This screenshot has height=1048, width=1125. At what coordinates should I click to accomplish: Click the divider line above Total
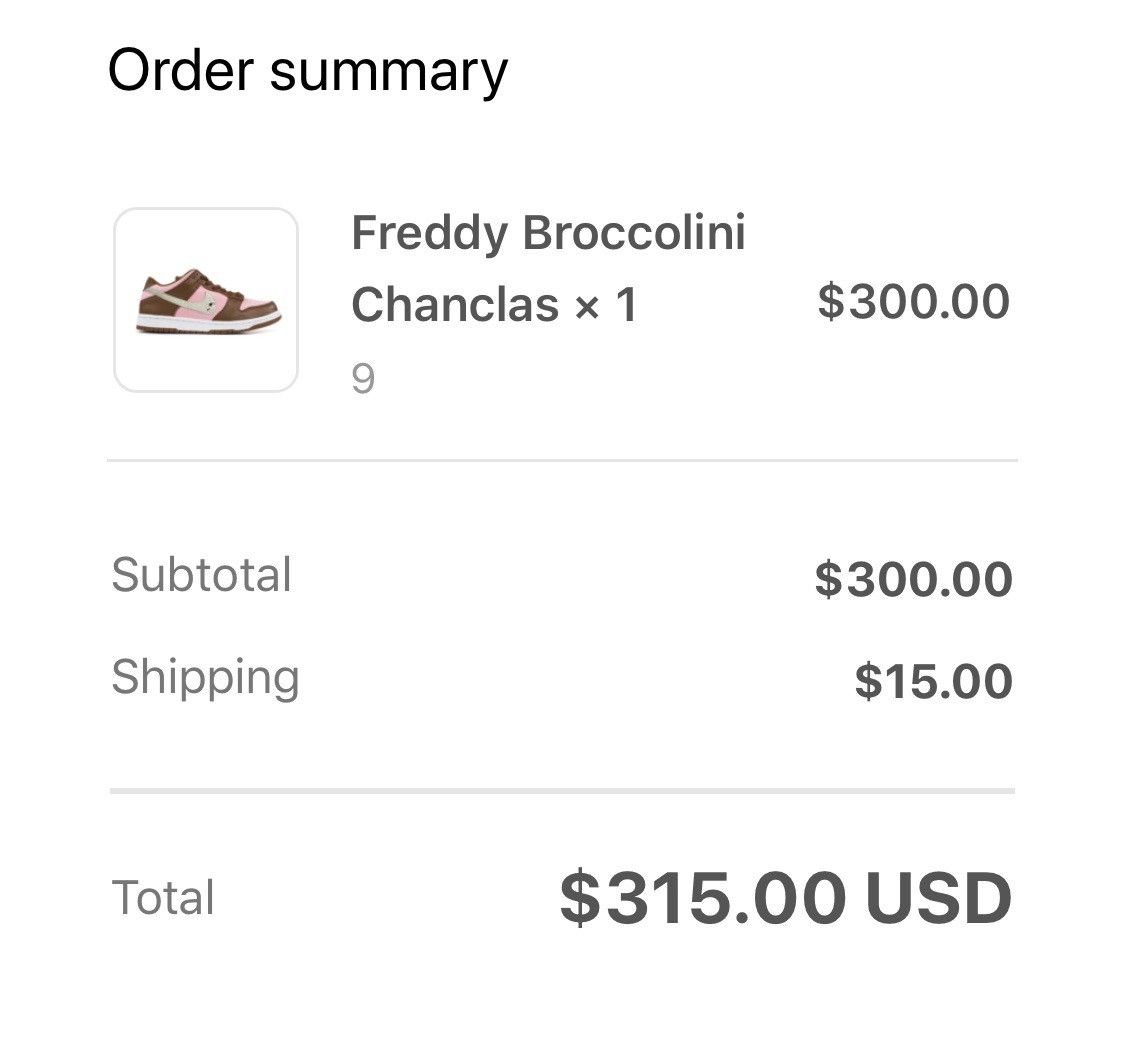[562, 791]
